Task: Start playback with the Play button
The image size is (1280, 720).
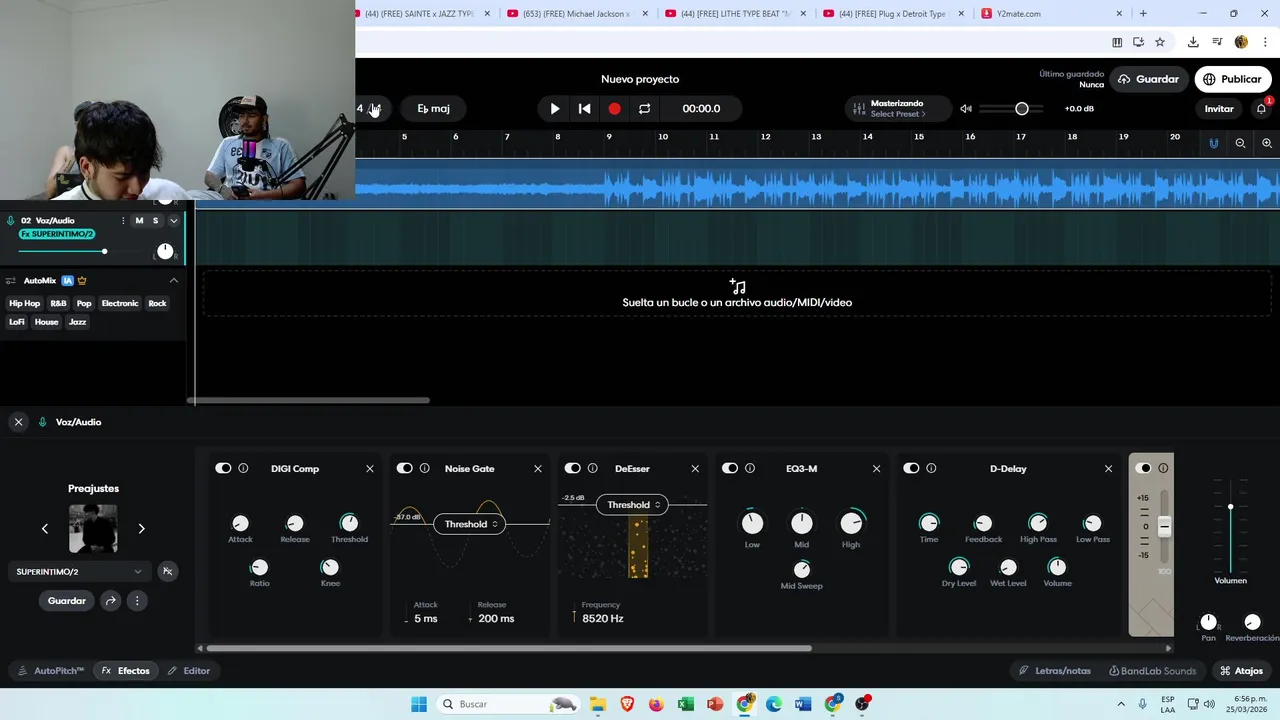Action: [x=555, y=108]
